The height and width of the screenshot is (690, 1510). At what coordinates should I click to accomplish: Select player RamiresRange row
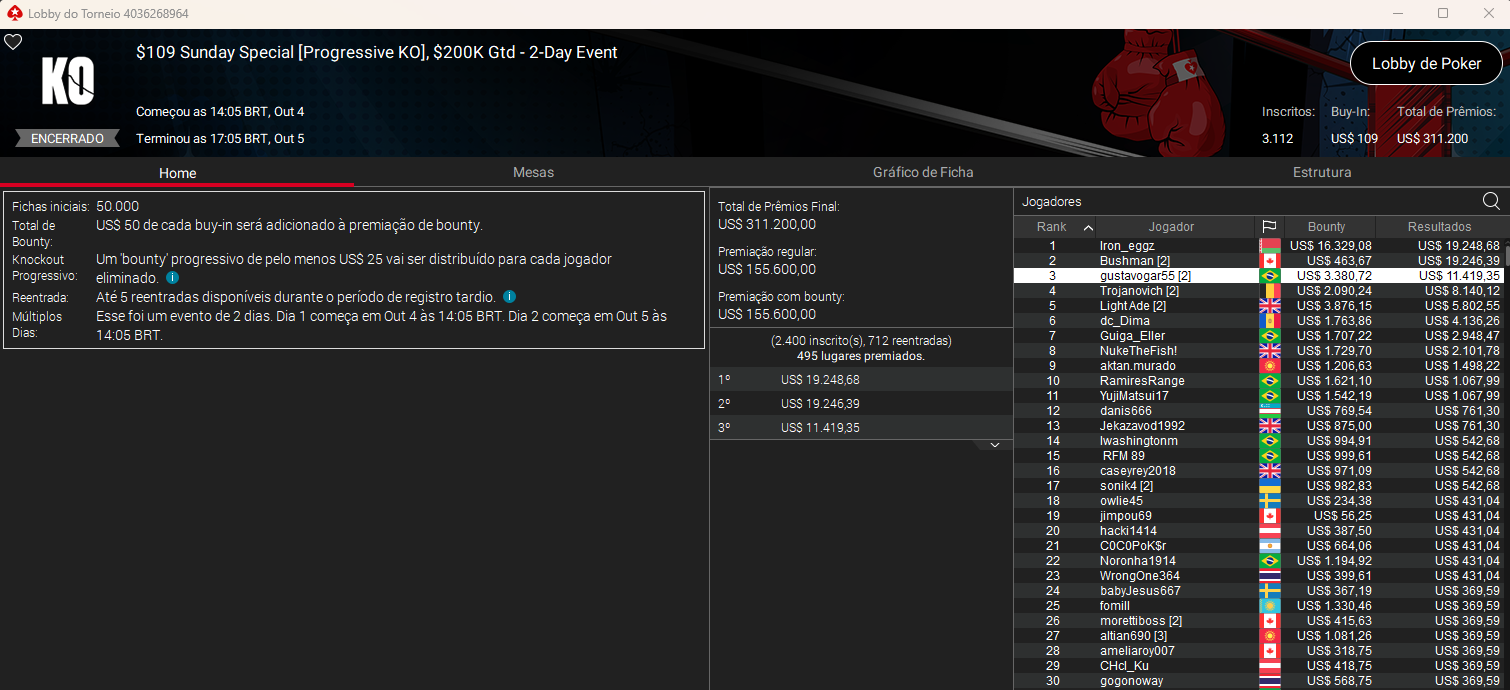pyautogui.click(x=1258, y=381)
